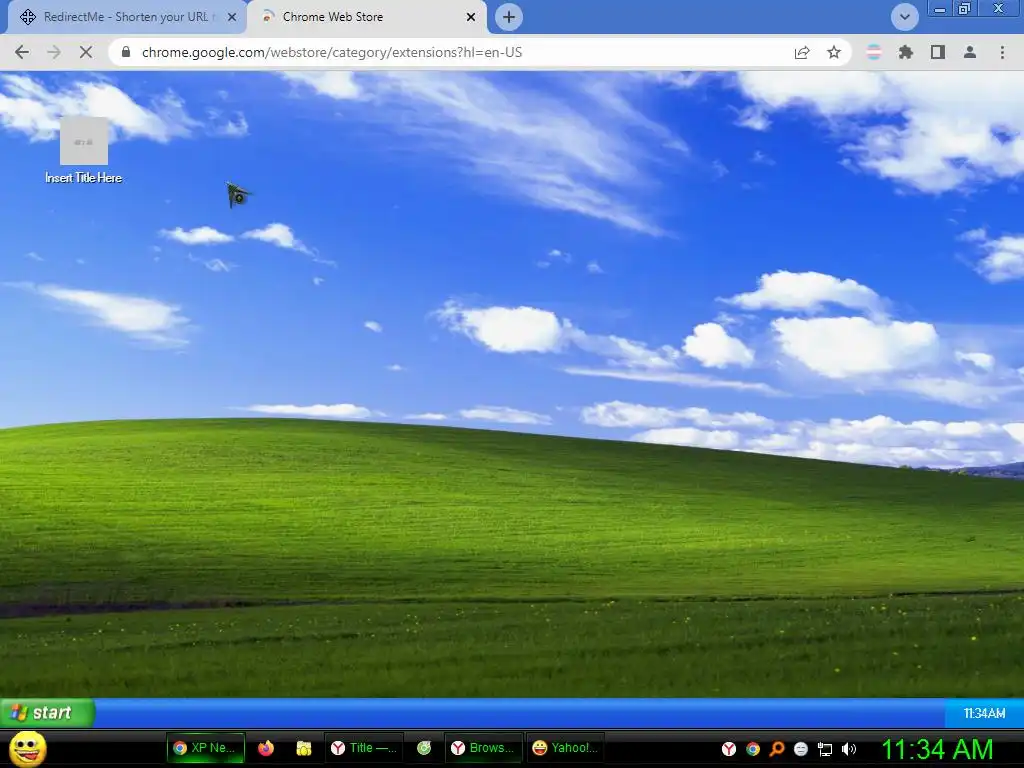This screenshot has height=768, width=1024.
Task: Open the volume speaker tray icon
Action: pyautogui.click(x=849, y=749)
